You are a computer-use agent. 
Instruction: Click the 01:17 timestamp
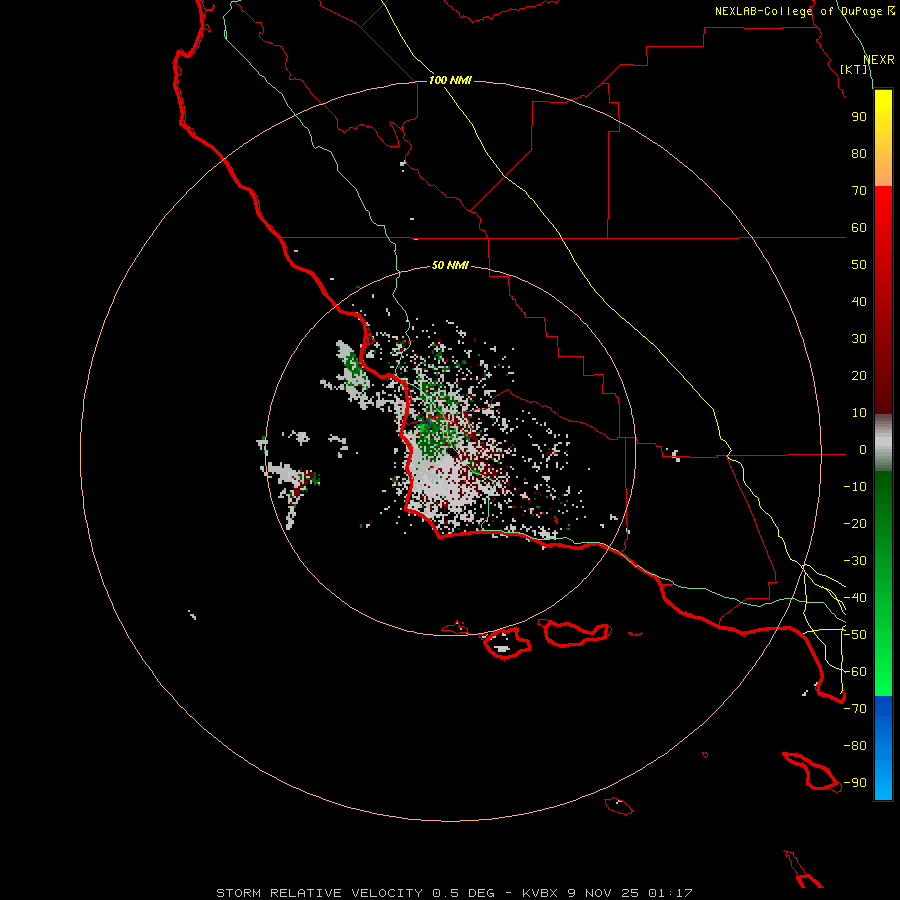point(670,893)
